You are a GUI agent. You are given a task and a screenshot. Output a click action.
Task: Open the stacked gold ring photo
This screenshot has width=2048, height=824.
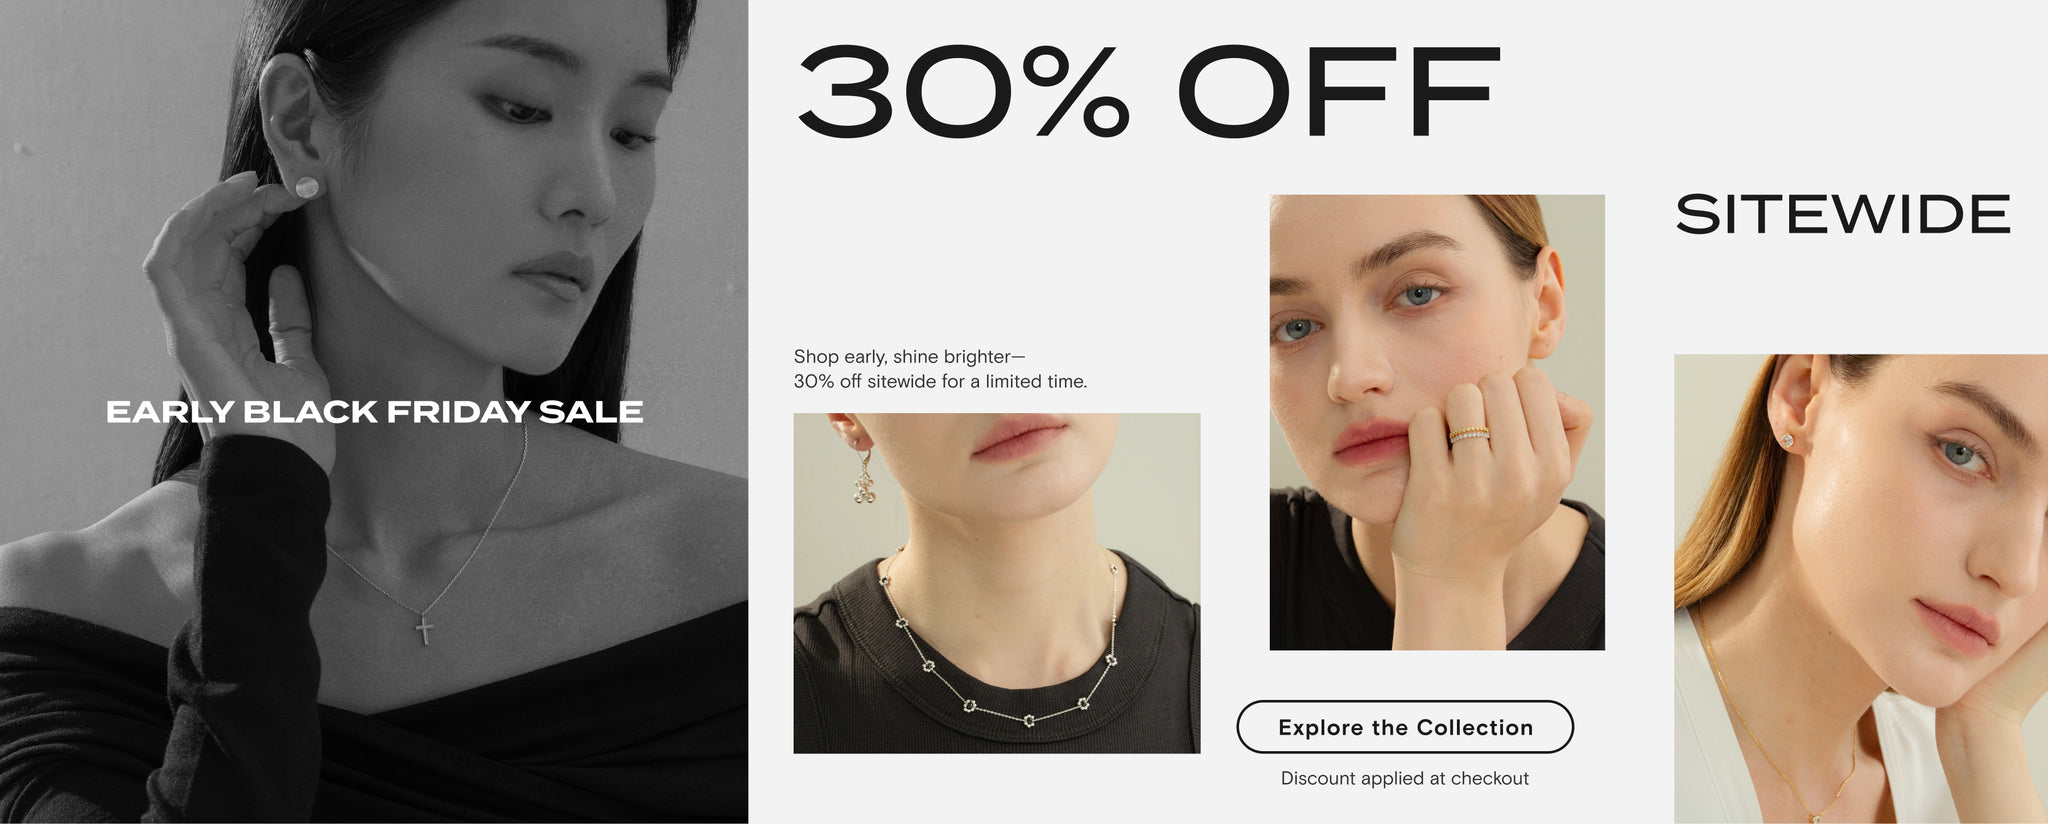click(1437, 422)
